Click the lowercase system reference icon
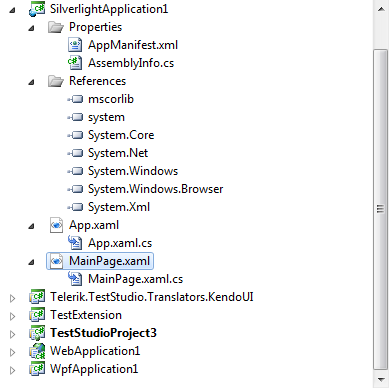This screenshot has width=389, height=388. point(75,117)
